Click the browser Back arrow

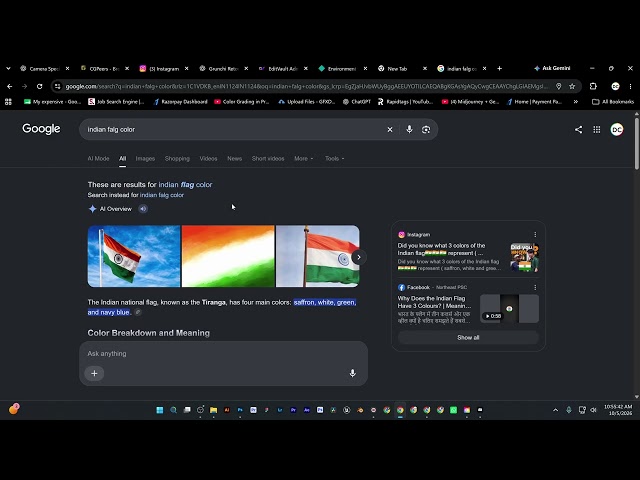[x=9, y=87]
